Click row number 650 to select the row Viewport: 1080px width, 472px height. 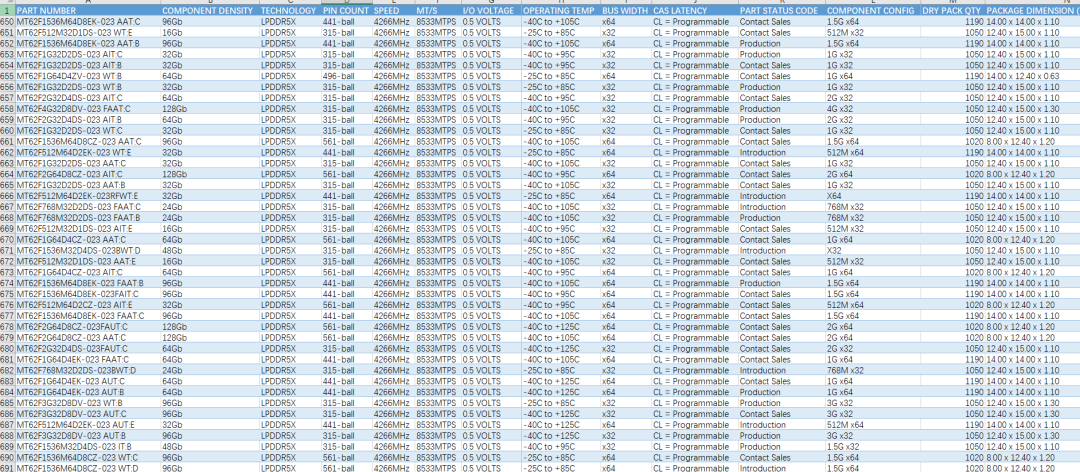pos(7,21)
